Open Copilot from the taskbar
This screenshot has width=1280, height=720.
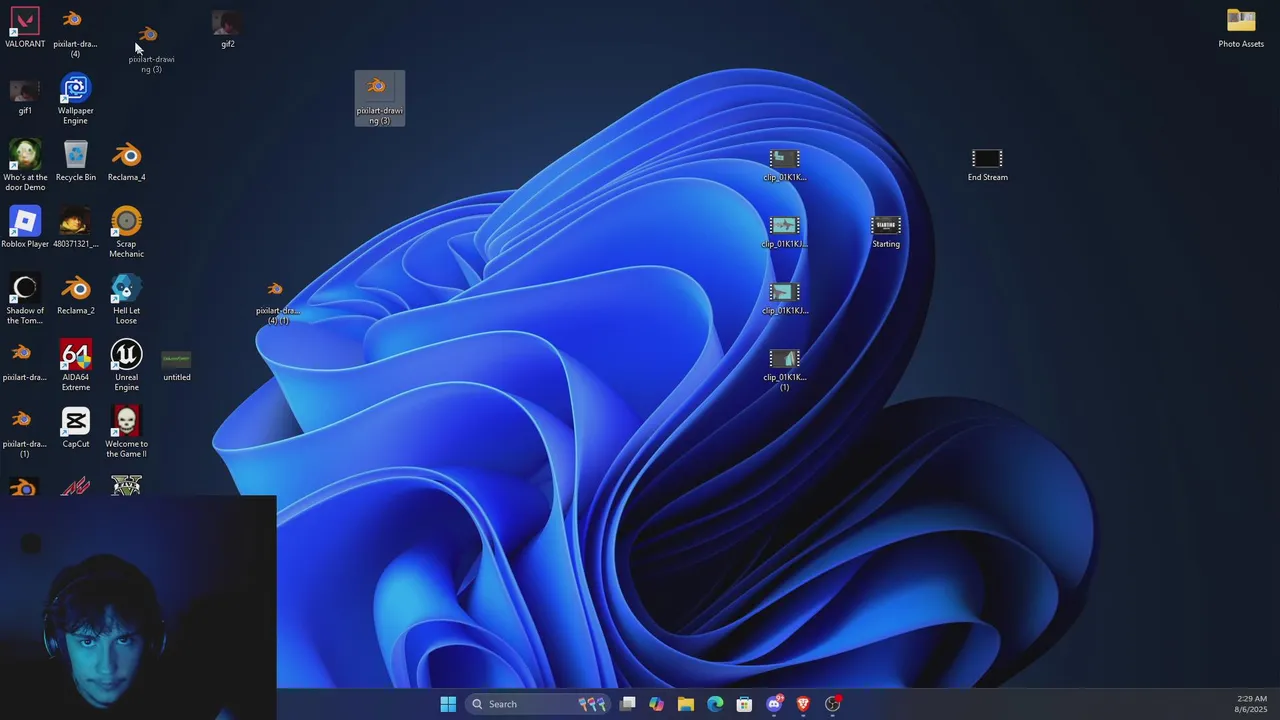point(656,704)
